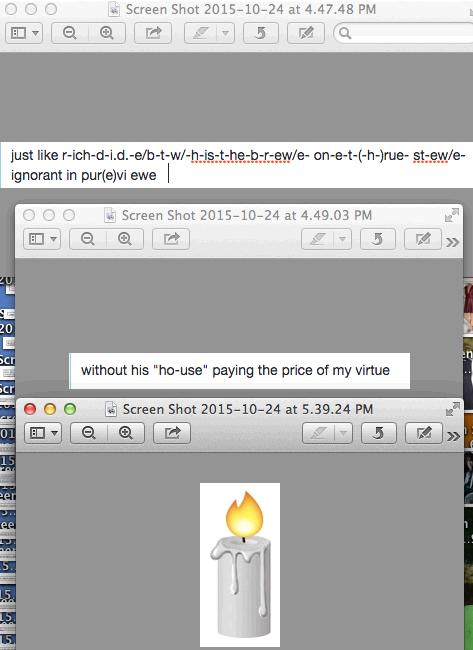Click 4.47.48 PM window title document icon
Image resolution: width=473 pixels, height=650 pixels.
pyautogui.click(x=114, y=9)
